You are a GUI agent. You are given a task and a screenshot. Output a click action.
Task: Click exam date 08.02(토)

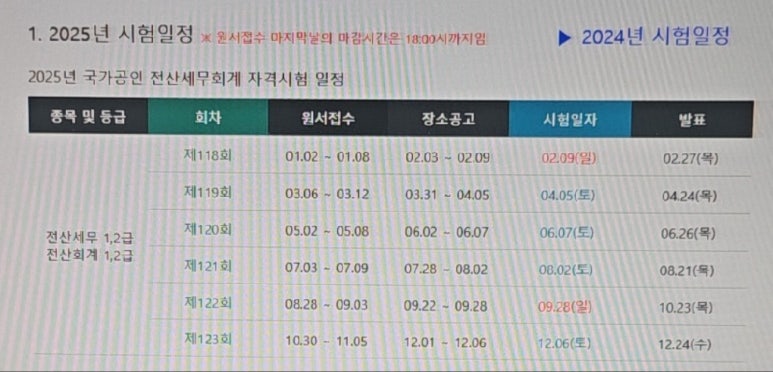(x=566, y=270)
